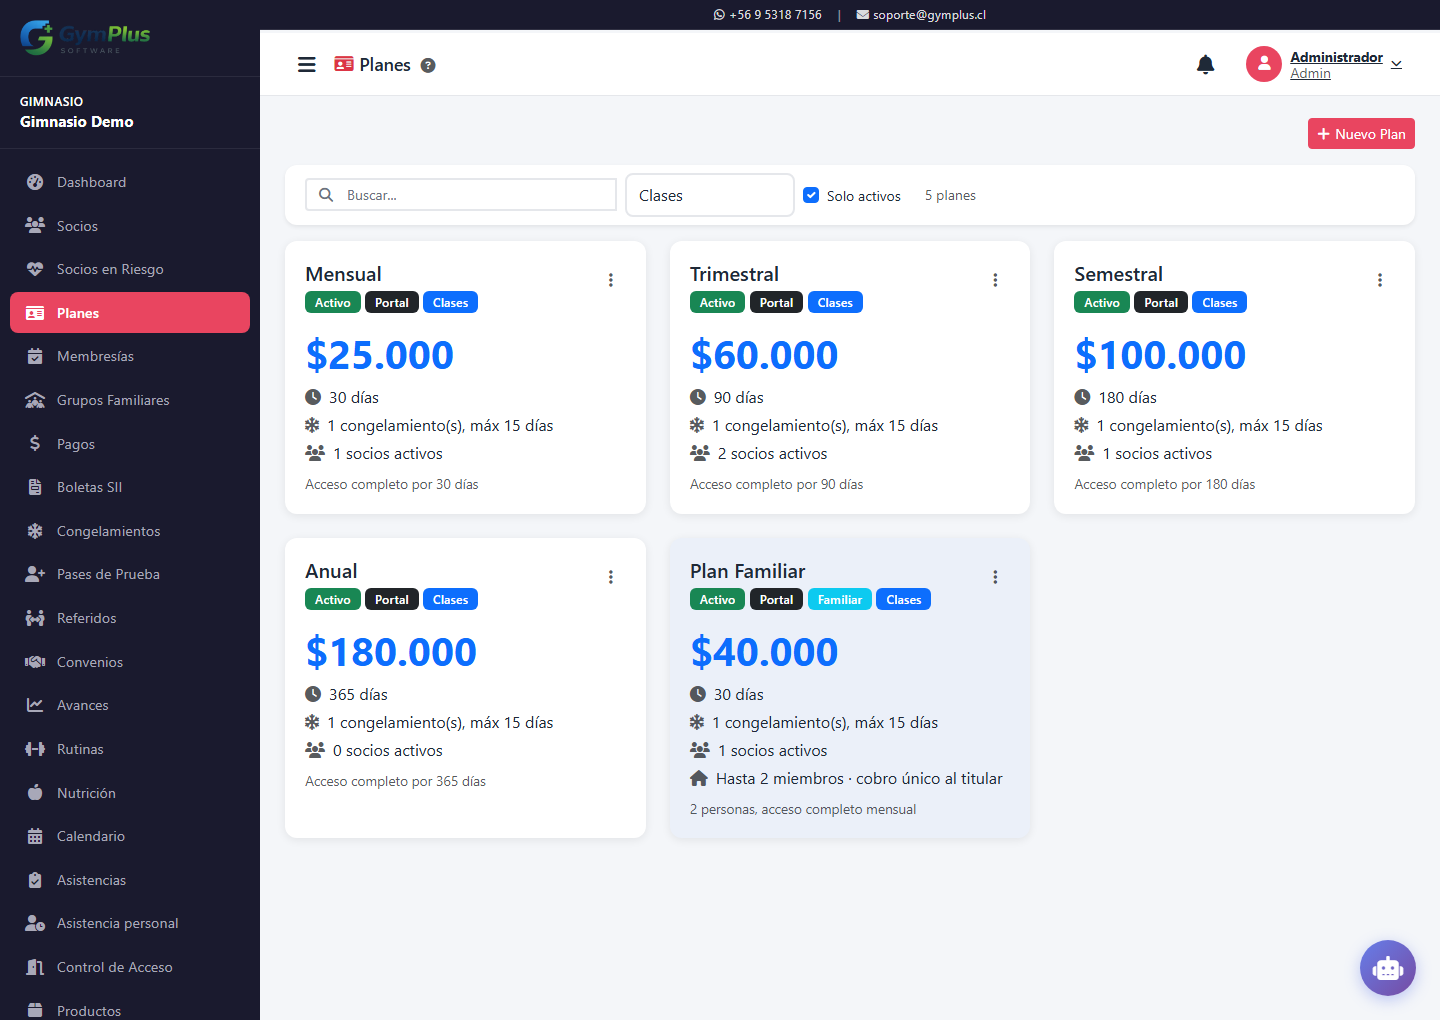1440x1020 pixels.
Task: Click the $180.000 price on Anual card
Action: coord(391,652)
